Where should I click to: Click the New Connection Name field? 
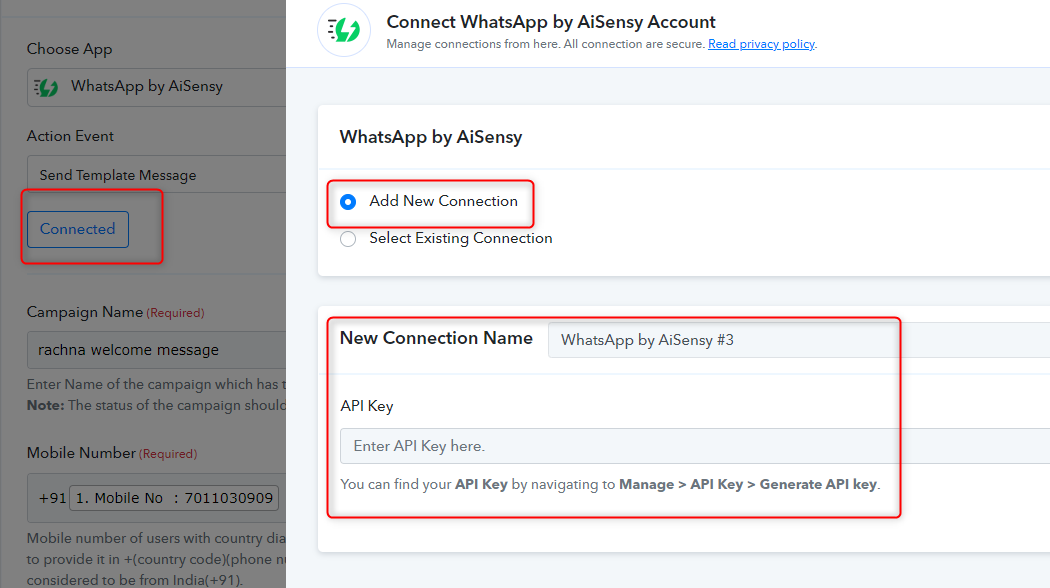coord(798,340)
